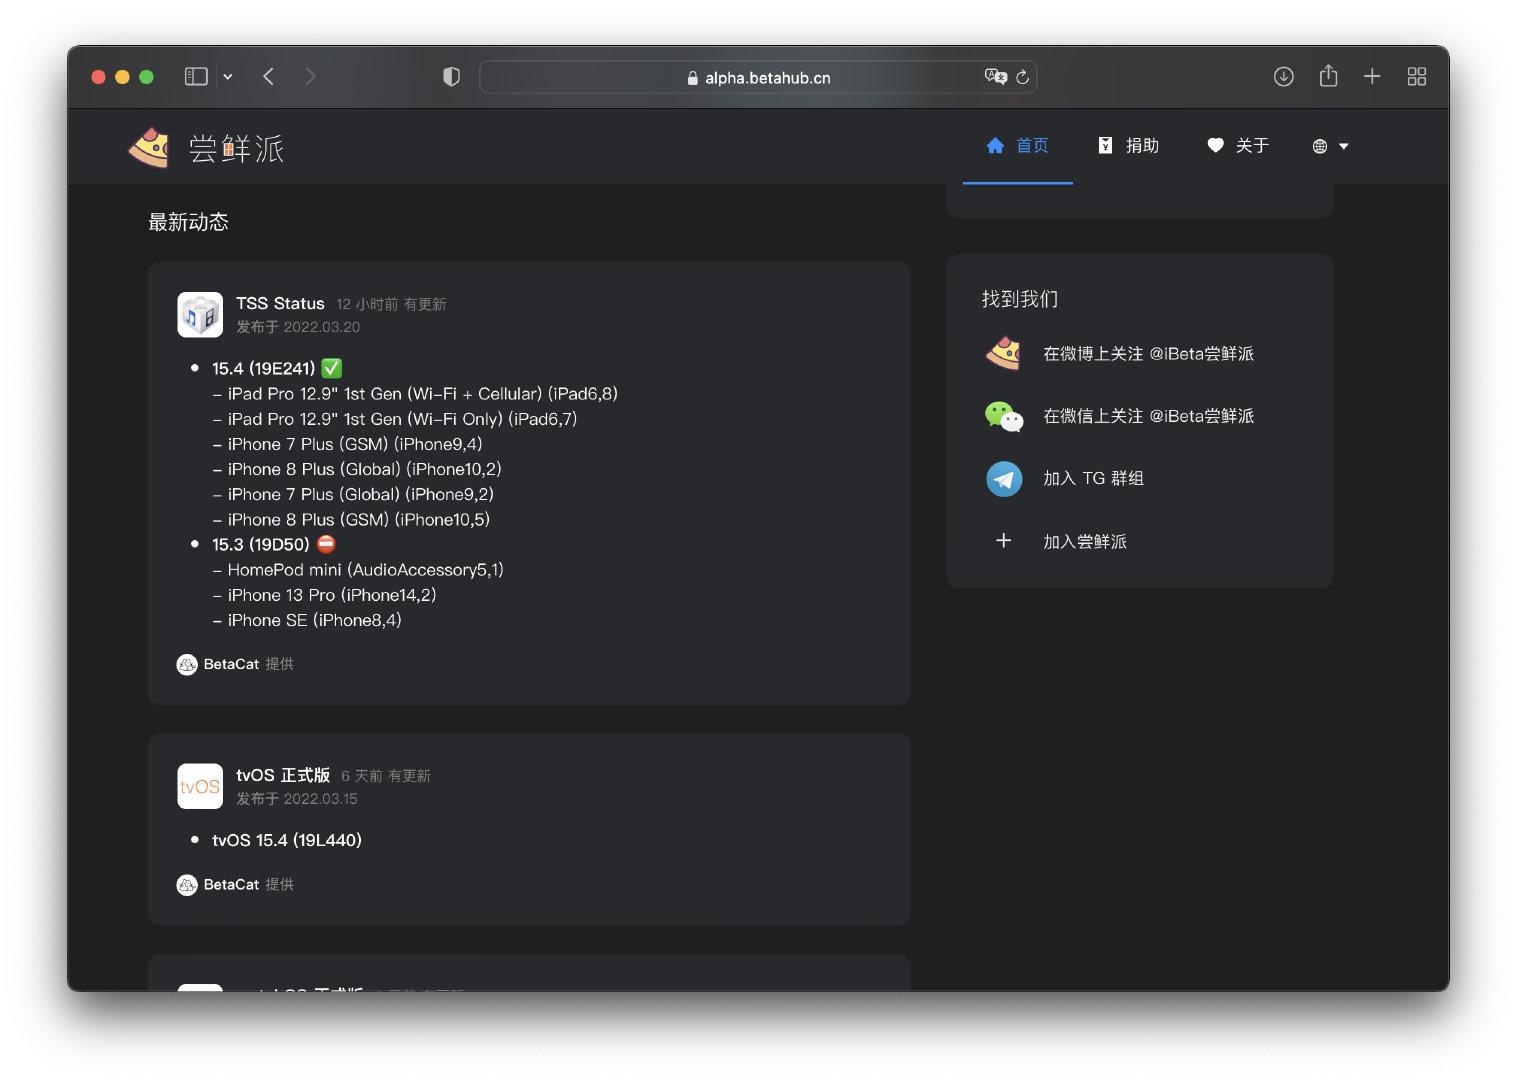Open the sidebar options dropdown chevron
The width and height of the screenshot is (1516, 1080).
coord(228,77)
